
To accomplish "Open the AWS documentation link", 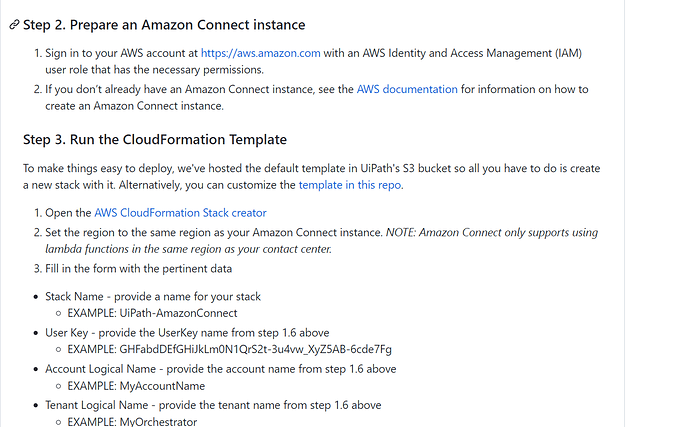I will point(407,89).
